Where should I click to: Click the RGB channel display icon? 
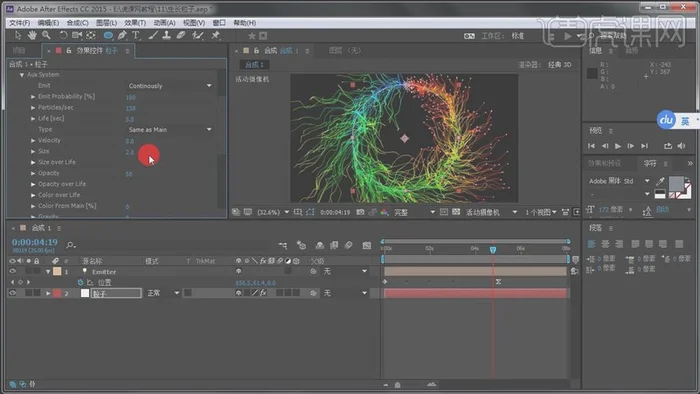click(x=384, y=212)
